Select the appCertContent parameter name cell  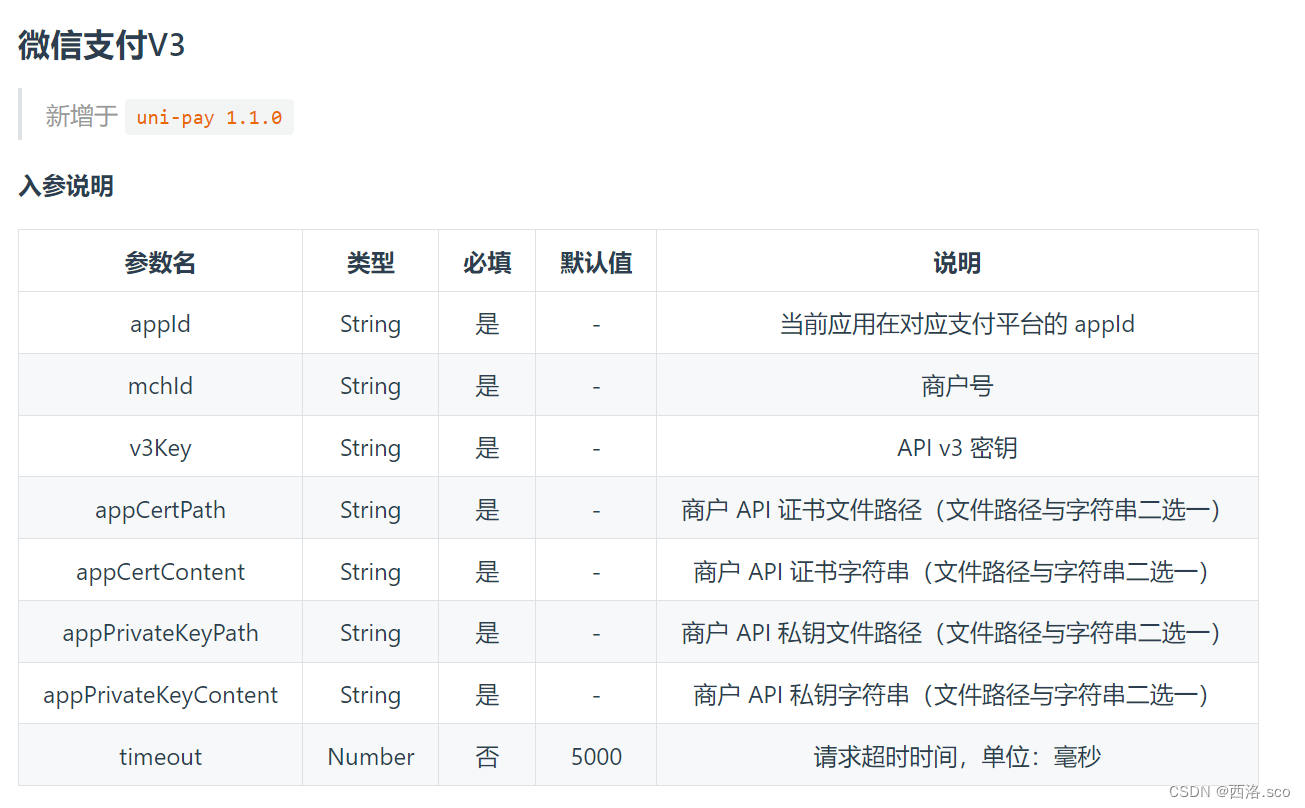pos(160,572)
